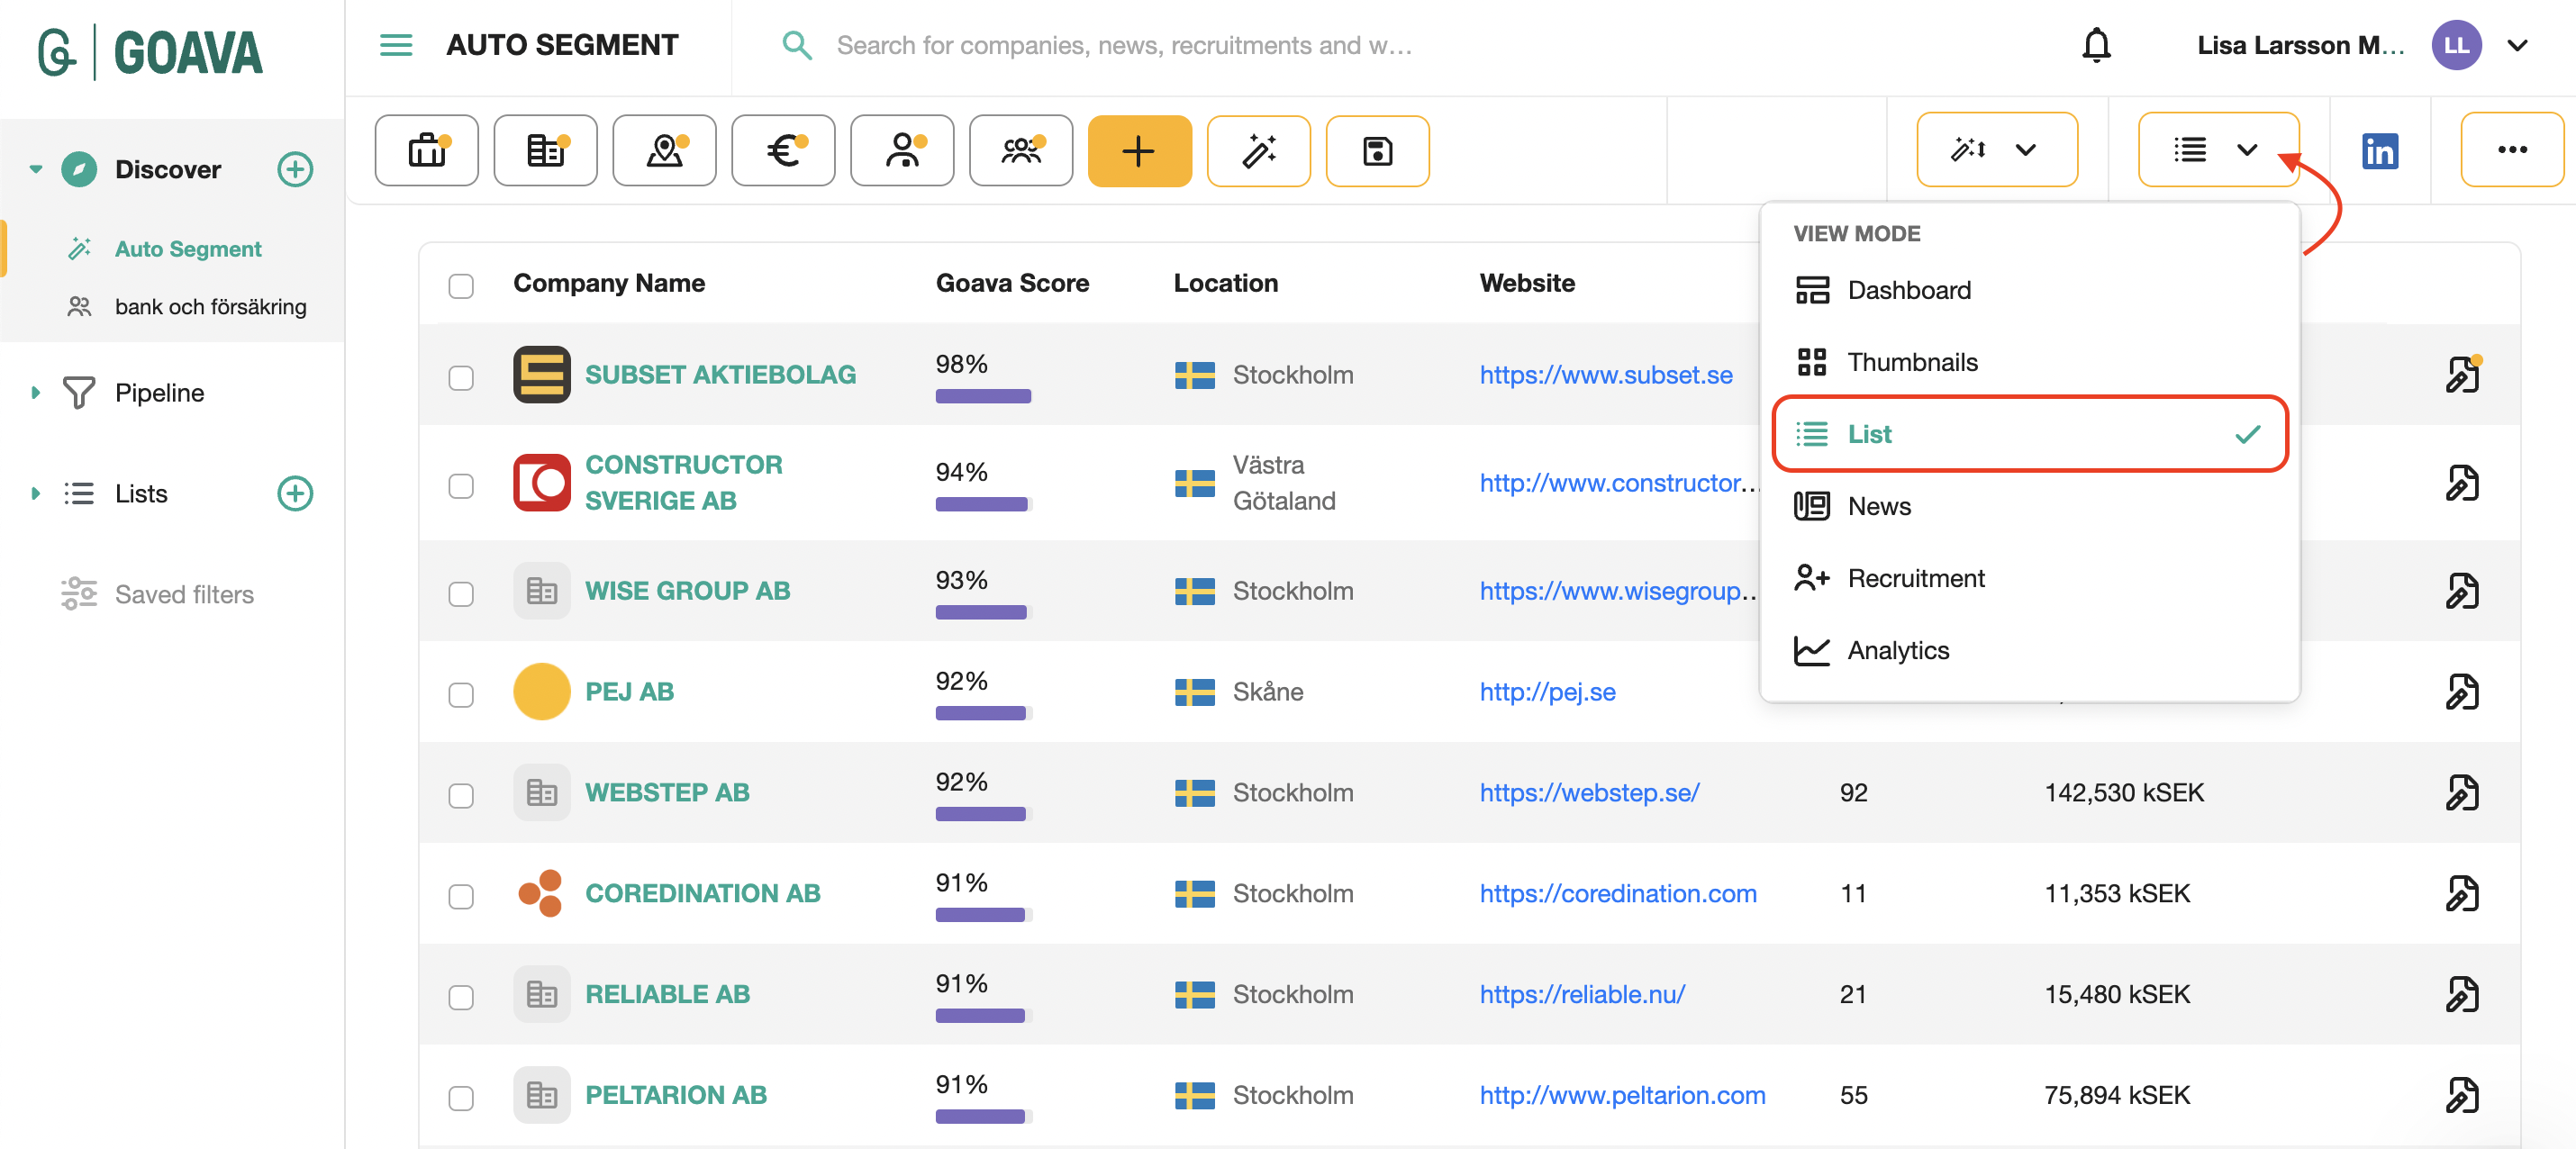Open COREDINATION AB company link
Viewport: 2576px width, 1149px height.
coord(702,893)
